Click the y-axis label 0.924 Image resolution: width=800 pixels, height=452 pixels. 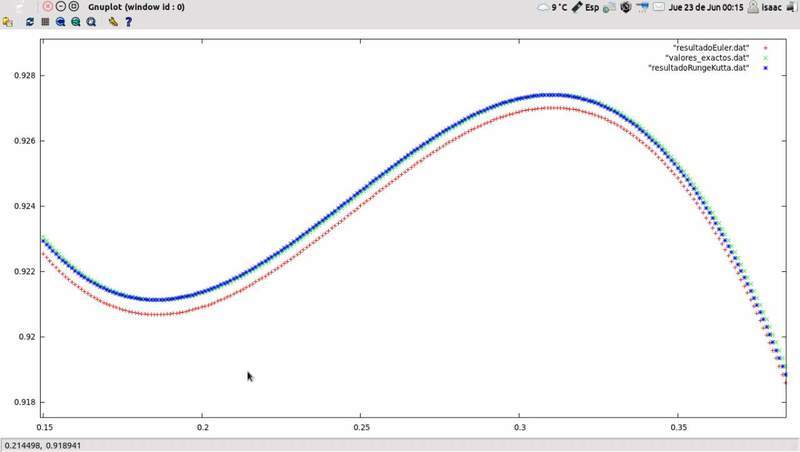click(x=25, y=206)
